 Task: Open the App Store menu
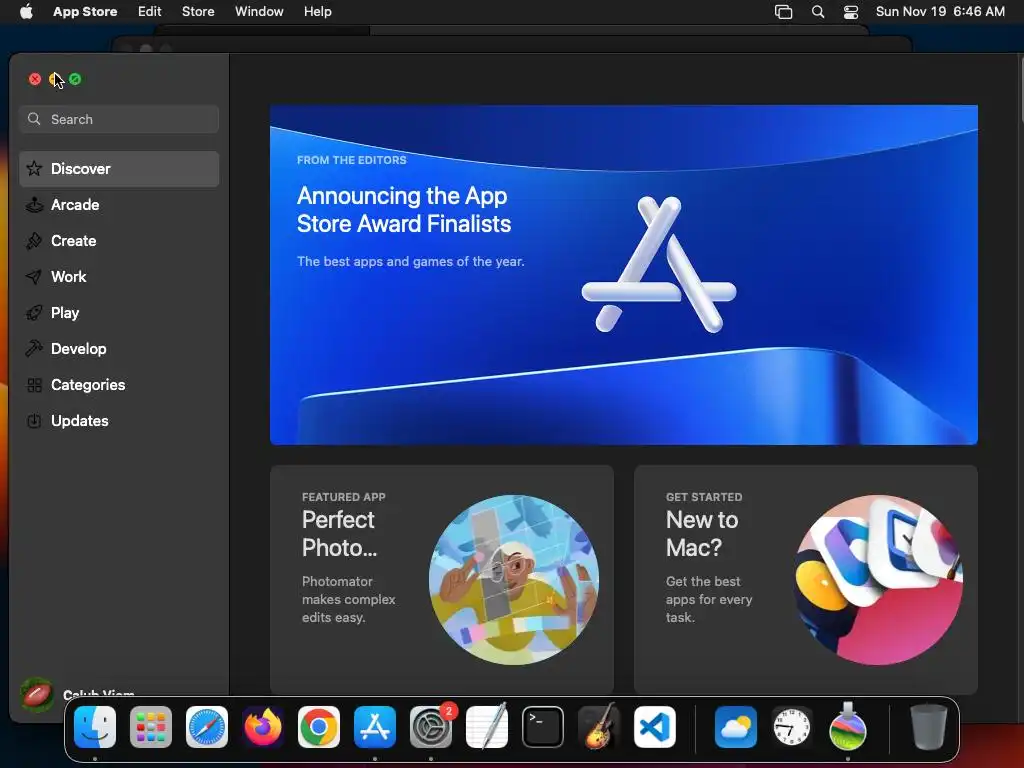pyautogui.click(x=85, y=11)
